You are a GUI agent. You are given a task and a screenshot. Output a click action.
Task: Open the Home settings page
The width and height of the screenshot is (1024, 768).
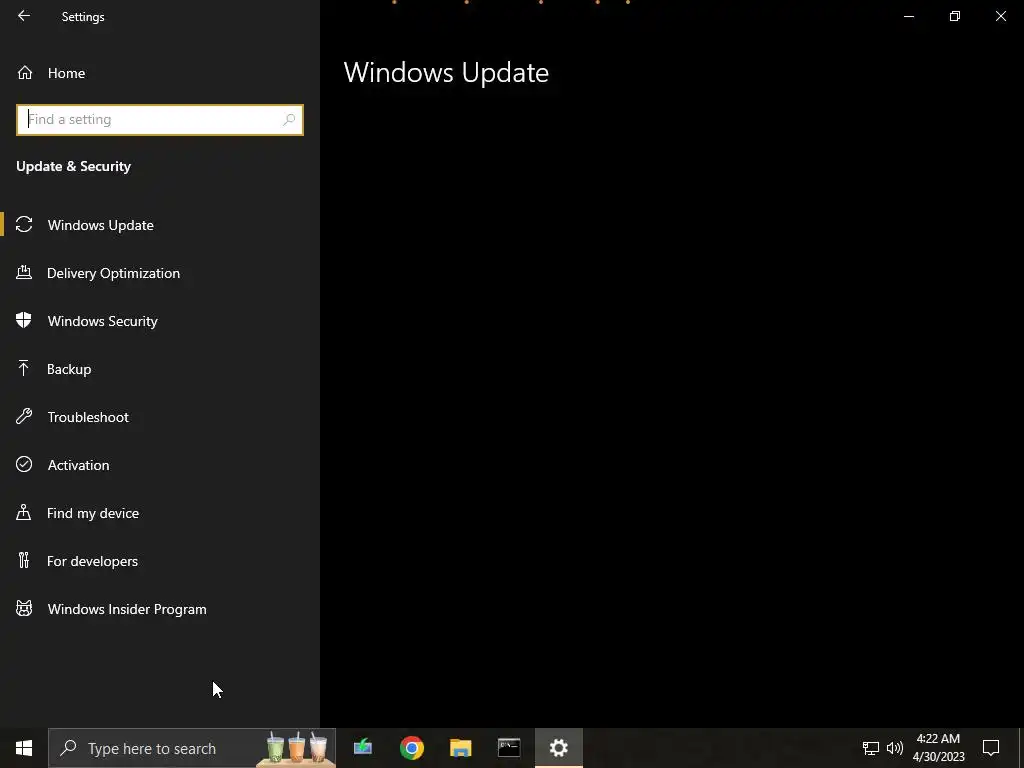click(160, 73)
